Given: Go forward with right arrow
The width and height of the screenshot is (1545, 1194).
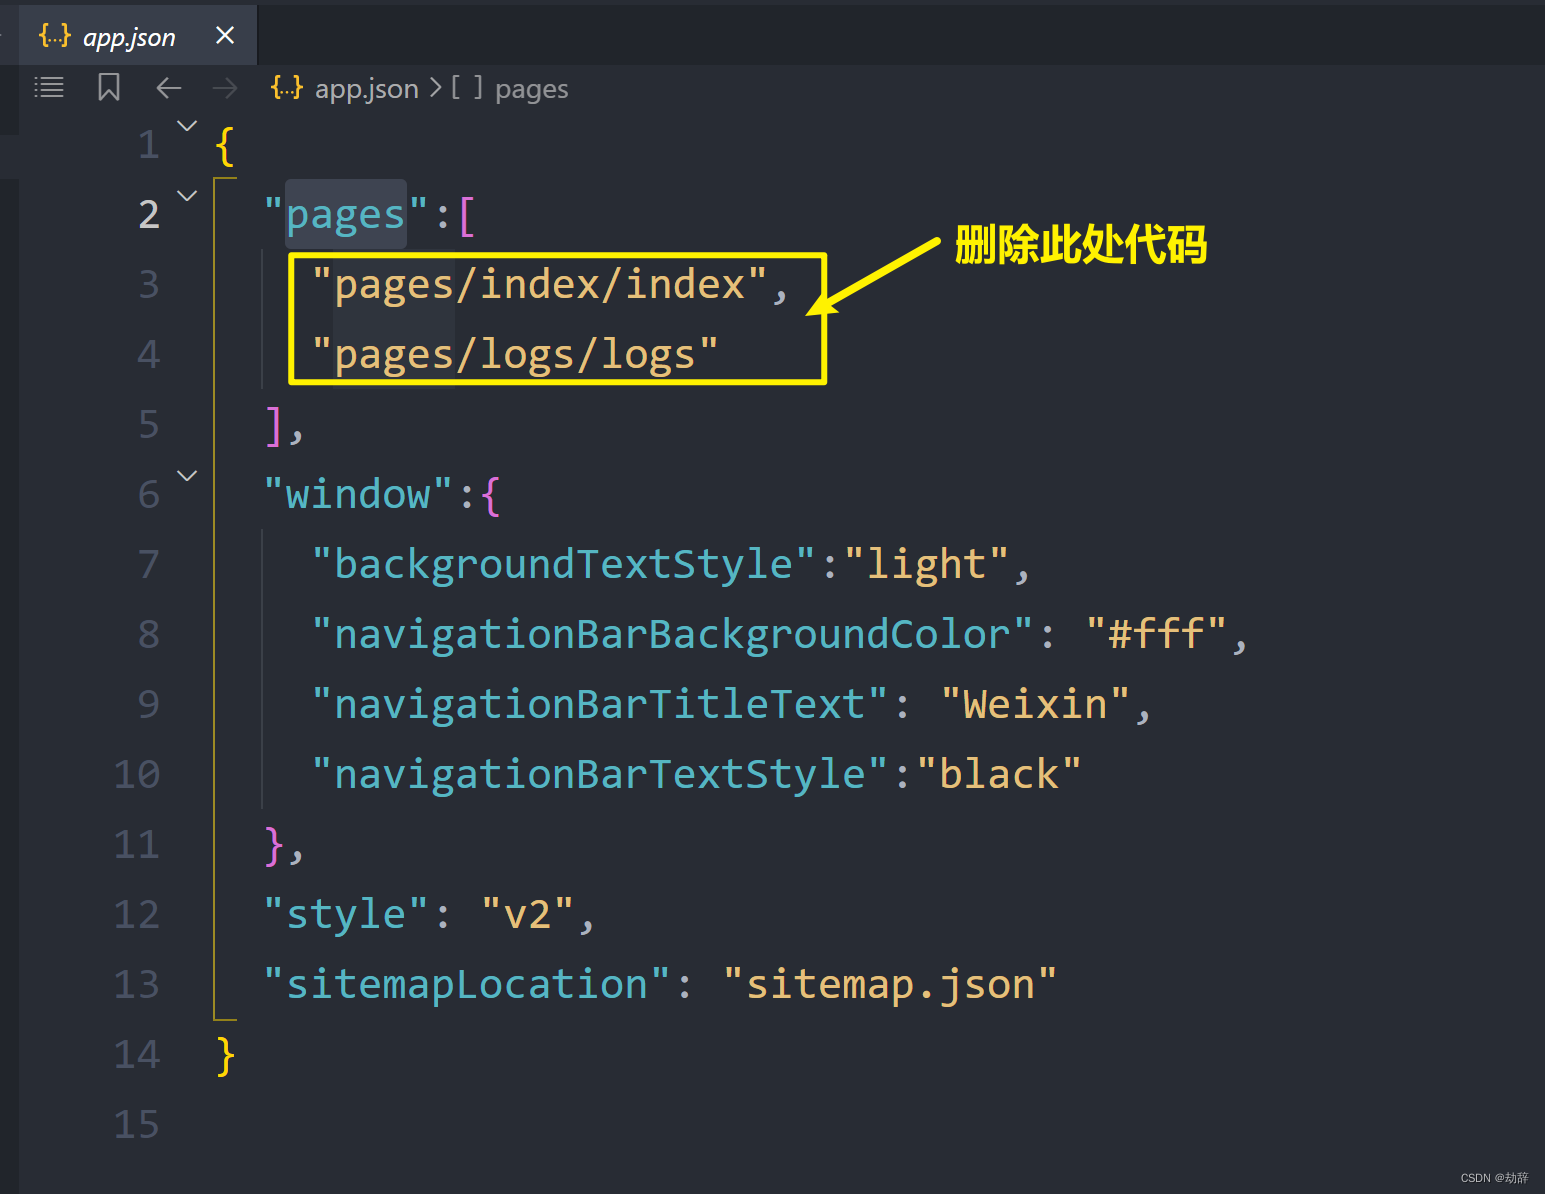Looking at the screenshot, I should 225,88.
